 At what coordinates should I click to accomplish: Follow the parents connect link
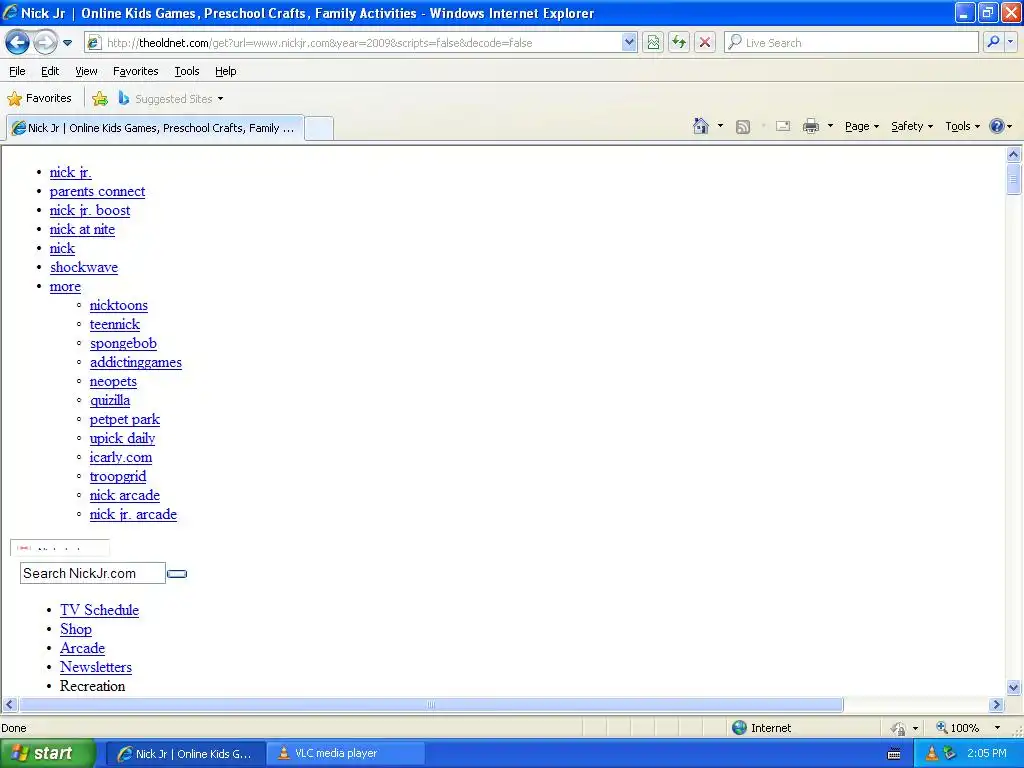97,191
